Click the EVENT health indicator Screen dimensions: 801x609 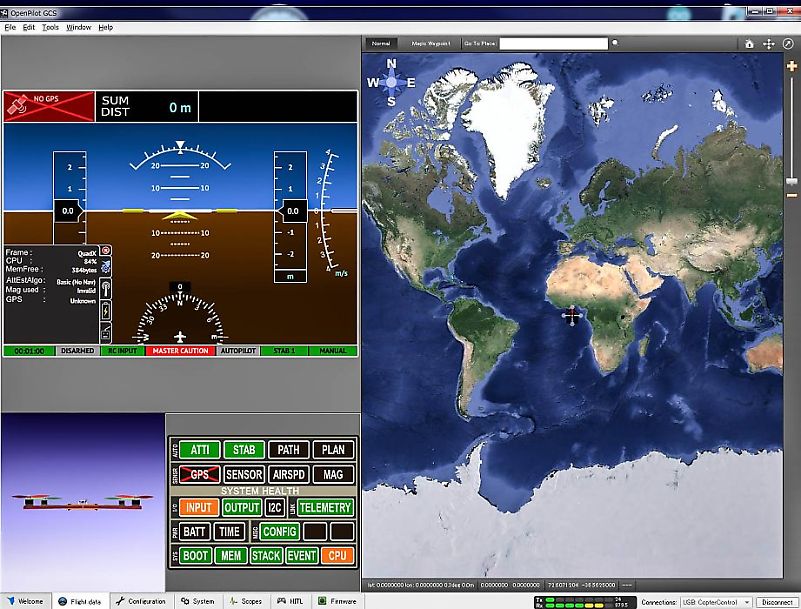coord(301,556)
